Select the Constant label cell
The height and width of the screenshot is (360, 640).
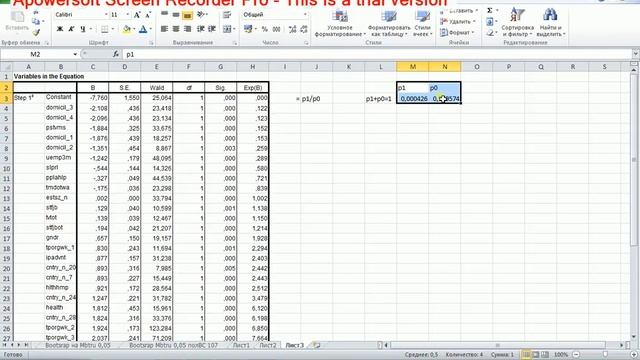point(60,98)
